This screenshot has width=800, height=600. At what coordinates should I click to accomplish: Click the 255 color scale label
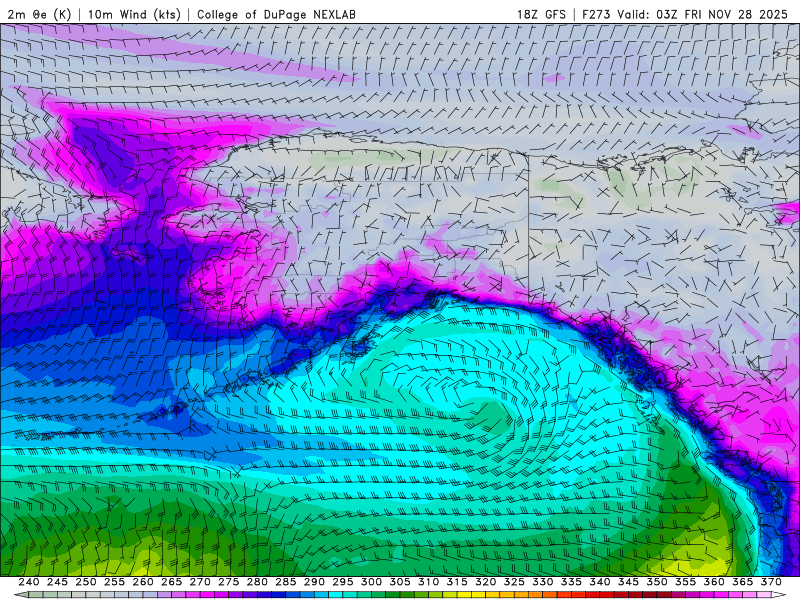114,582
